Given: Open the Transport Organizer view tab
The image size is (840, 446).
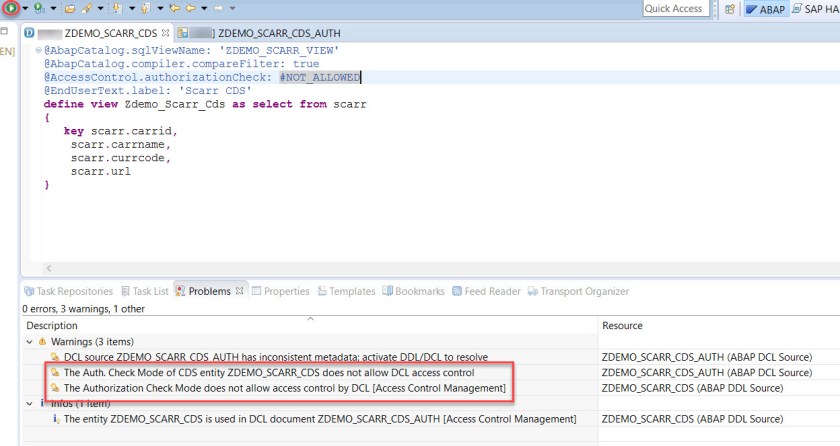Looking at the screenshot, I should pyautogui.click(x=578, y=291).
